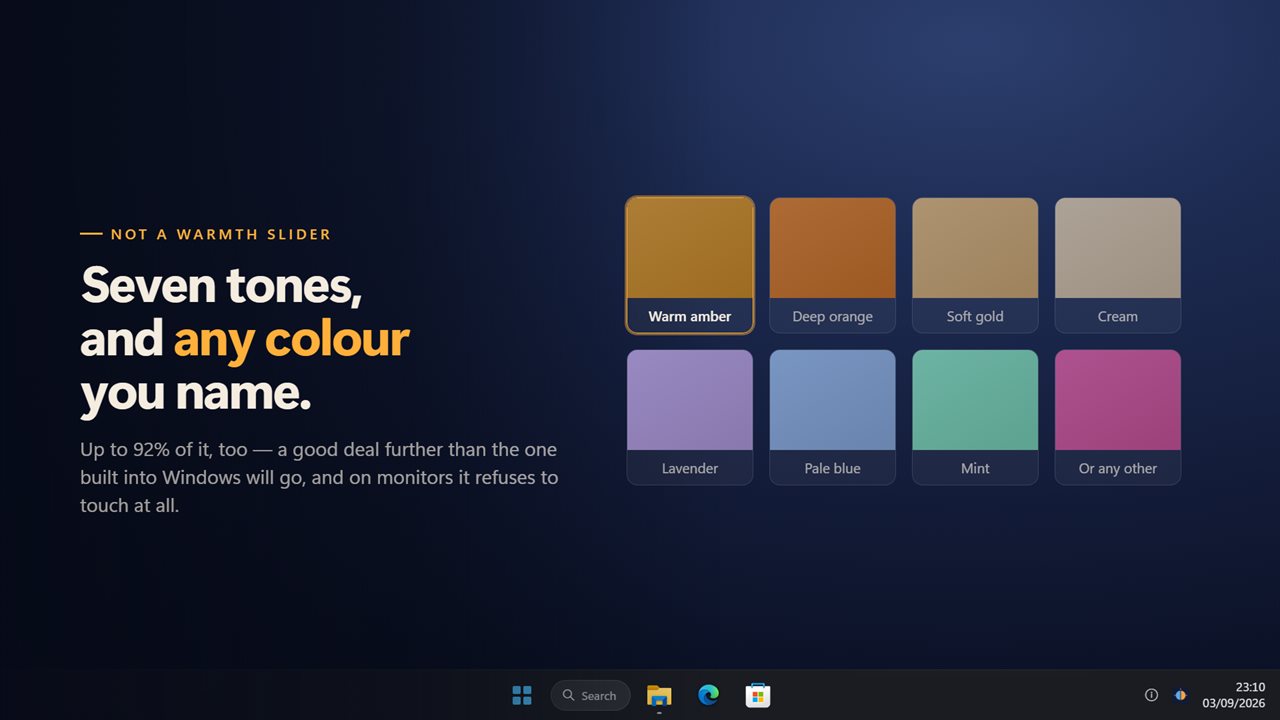Click the 'you name.' heading line
This screenshot has height=720, width=1280.
[196, 394]
